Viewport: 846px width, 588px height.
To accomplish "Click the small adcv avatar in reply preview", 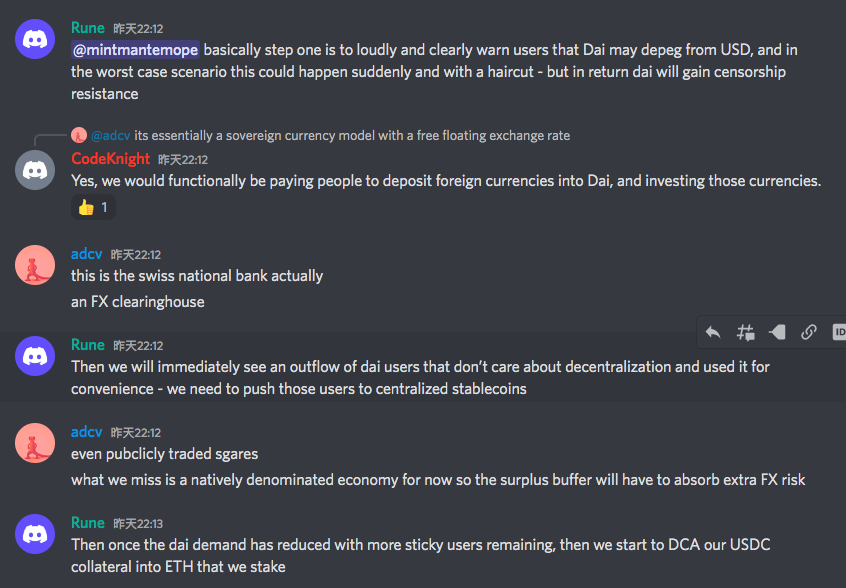I will [x=79, y=135].
